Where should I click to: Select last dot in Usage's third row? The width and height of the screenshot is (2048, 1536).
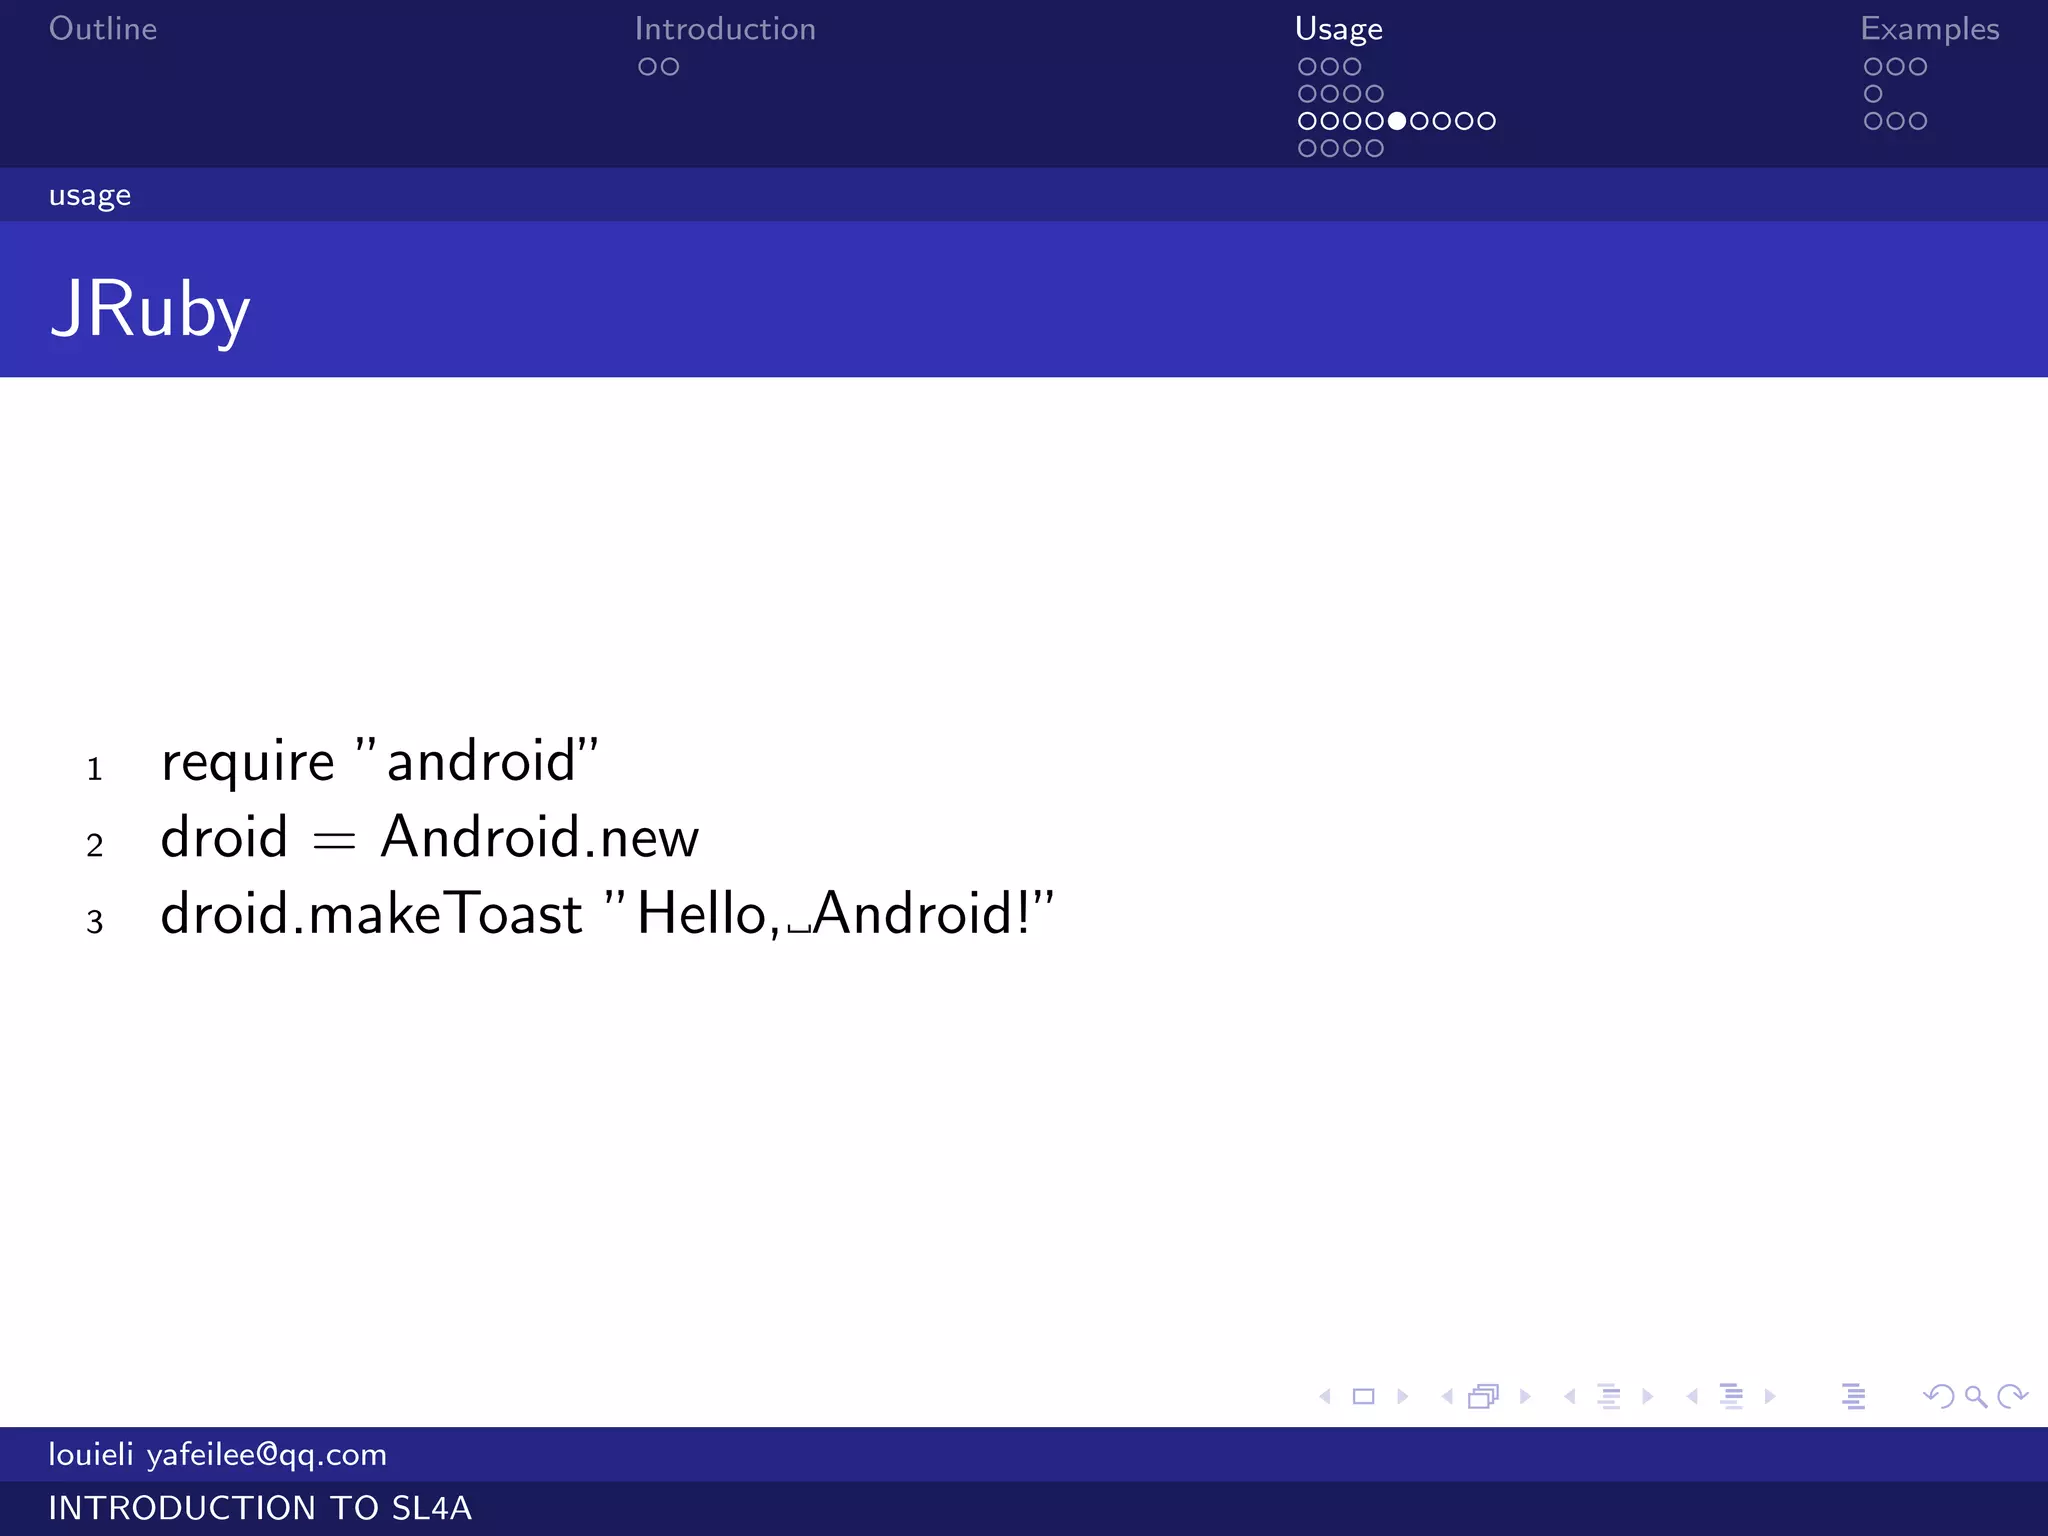click(x=1487, y=121)
